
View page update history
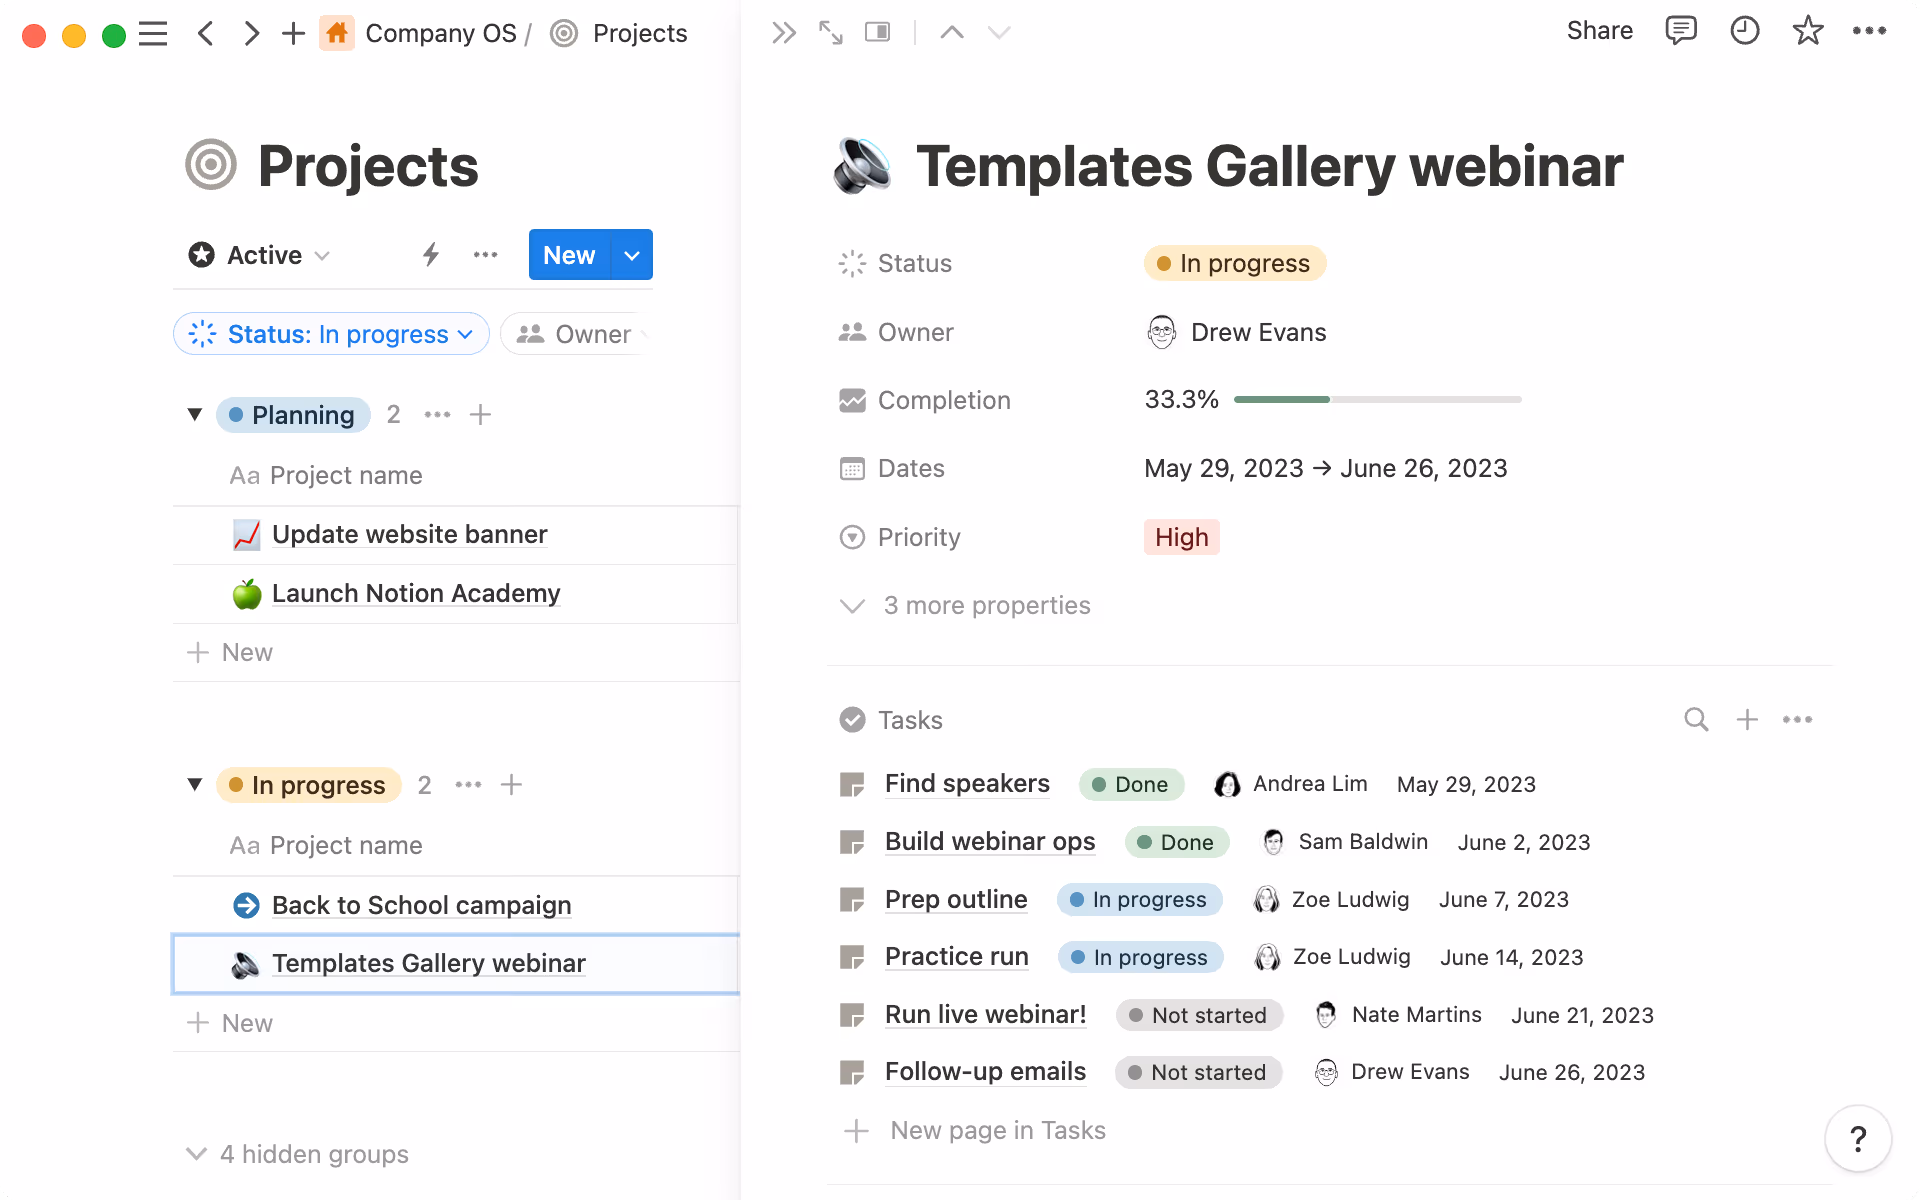pos(1744,31)
